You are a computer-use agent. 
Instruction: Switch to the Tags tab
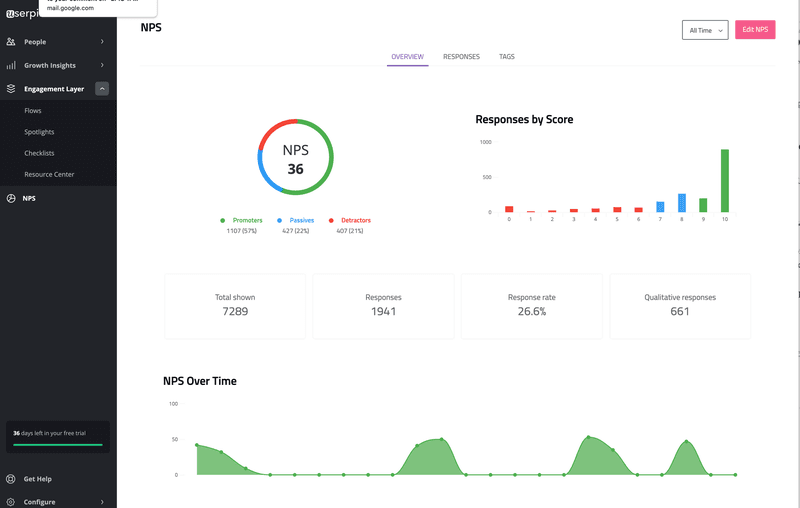[x=506, y=57]
